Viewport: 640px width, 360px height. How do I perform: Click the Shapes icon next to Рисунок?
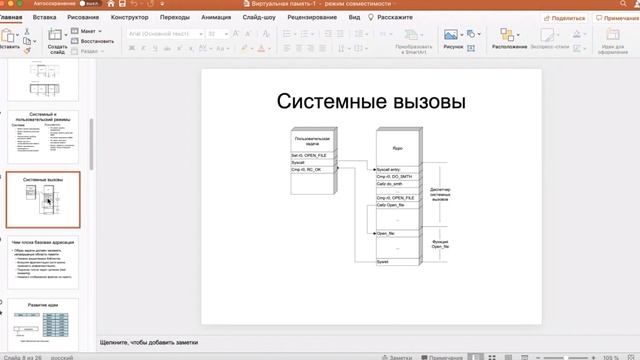(x=471, y=34)
